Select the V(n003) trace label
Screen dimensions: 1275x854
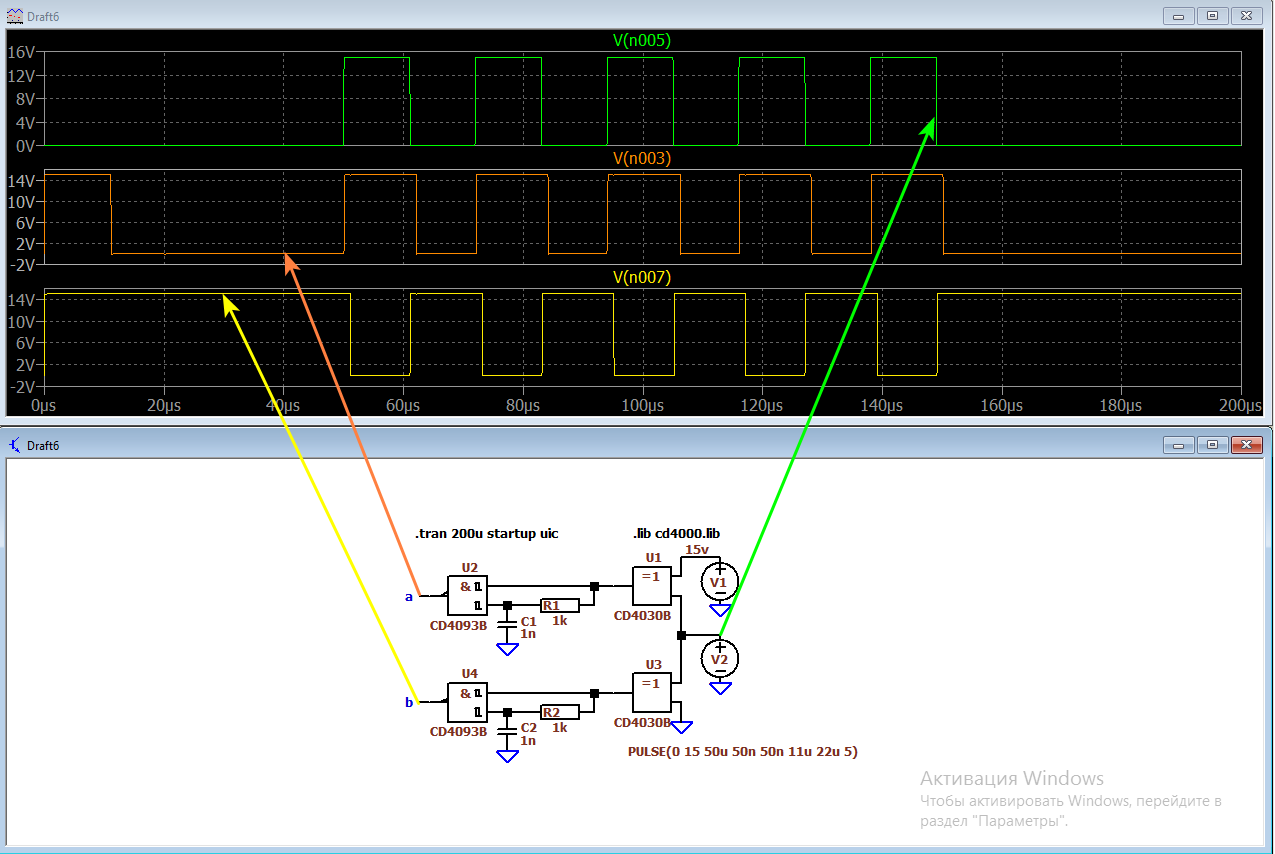pos(640,157)
